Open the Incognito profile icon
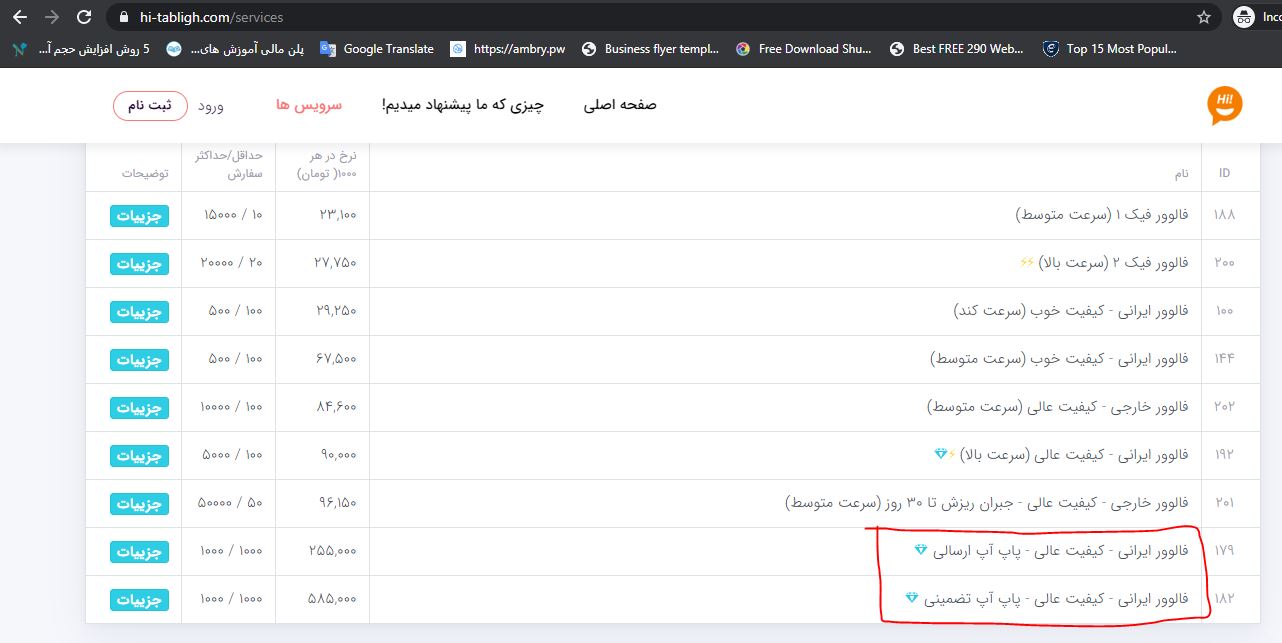Viewport: 1282px width, 643px height. [x=1244, y=17]
